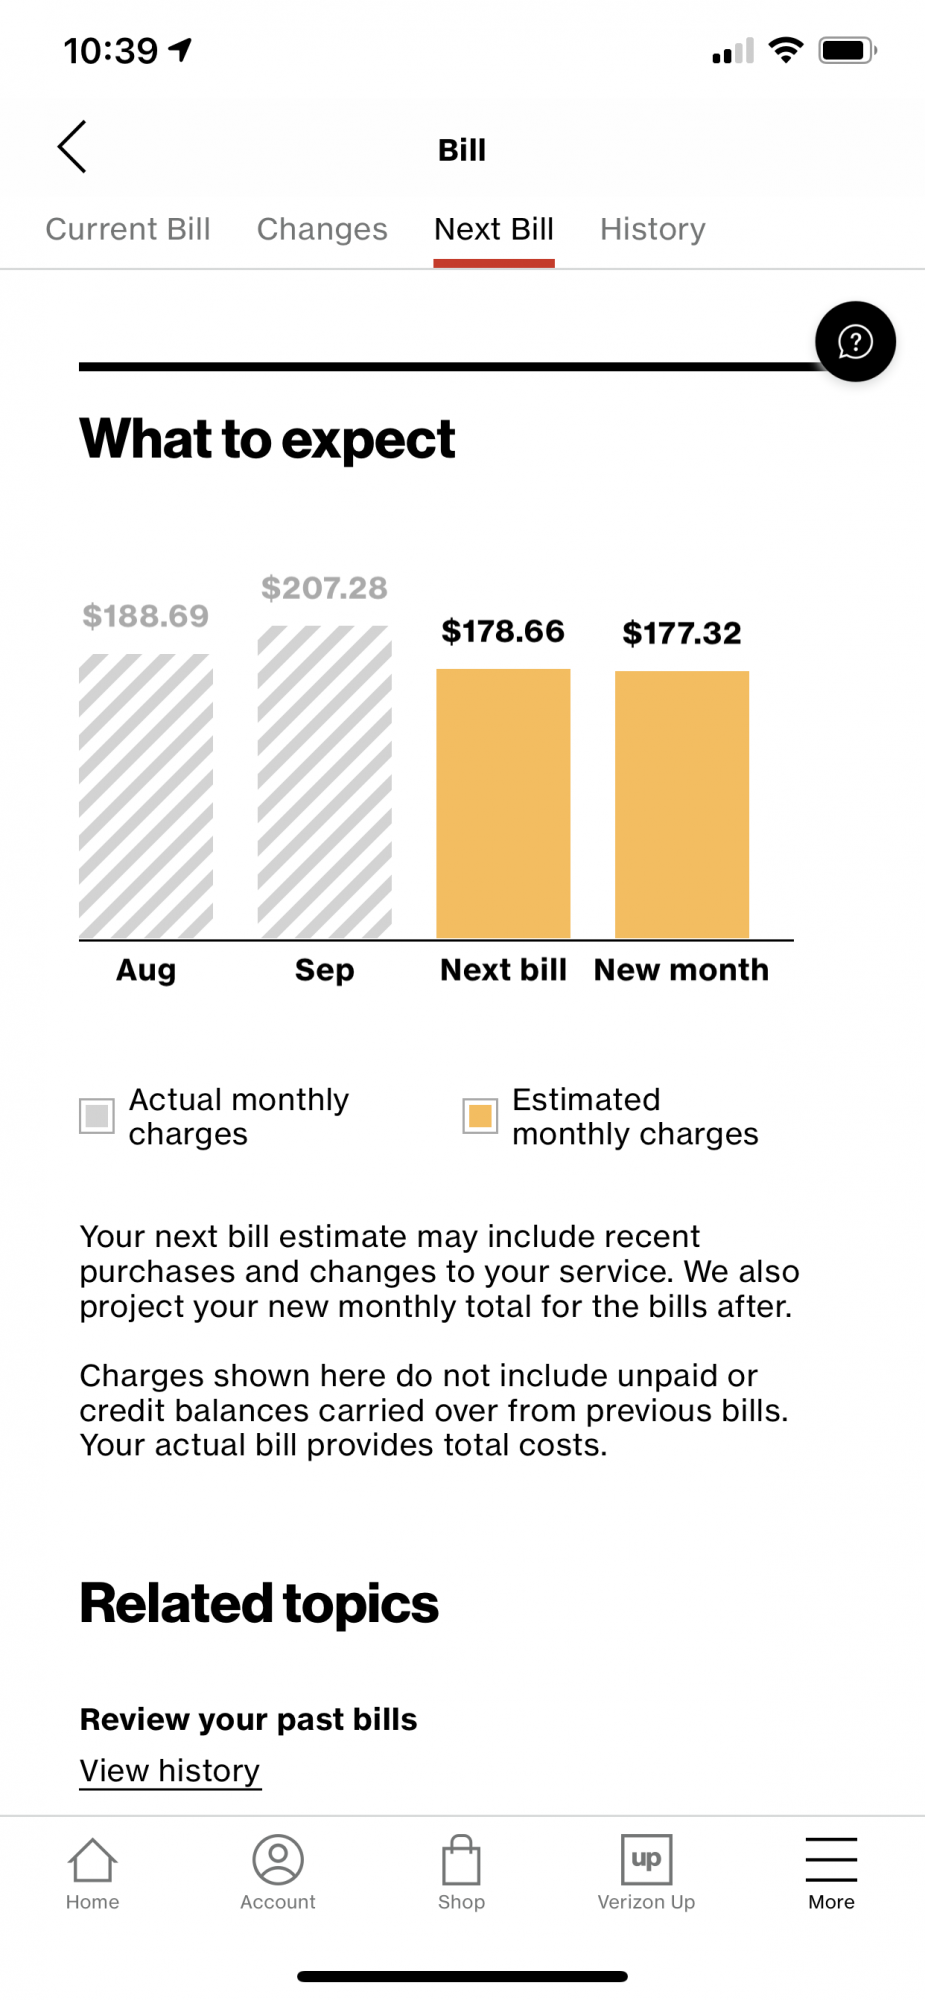Tap the orange Estimated monthly charges swatch
Image resolution: width=925 pixels, height=2000 pixels.
click(x=480, y=1116)
